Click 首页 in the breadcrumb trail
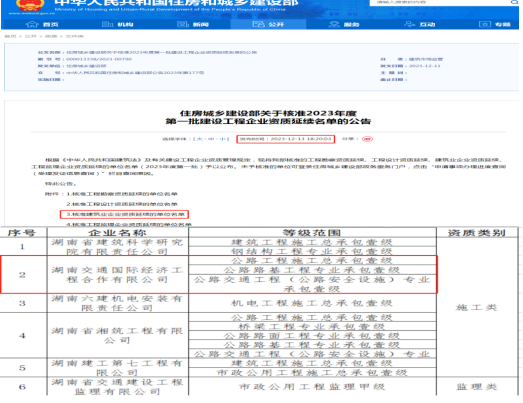523x403 pixels. pyautogui.click(x=10, y=36)
